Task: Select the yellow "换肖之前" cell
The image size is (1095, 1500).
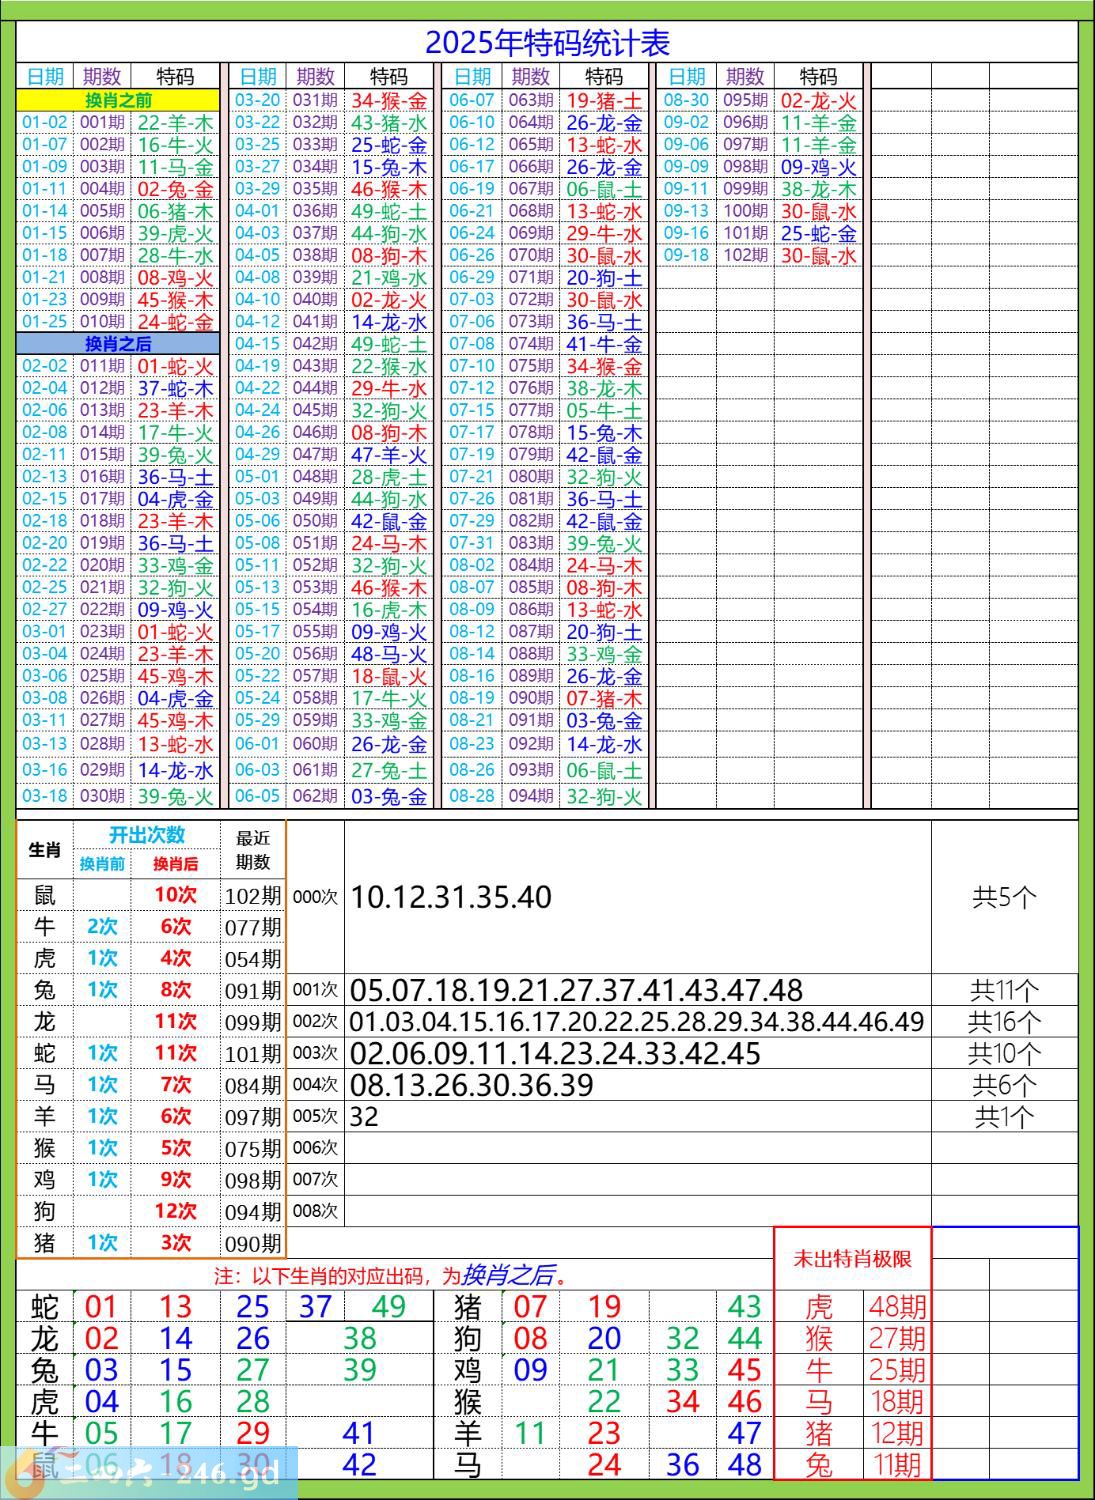Action: click(x=118, y=100)
